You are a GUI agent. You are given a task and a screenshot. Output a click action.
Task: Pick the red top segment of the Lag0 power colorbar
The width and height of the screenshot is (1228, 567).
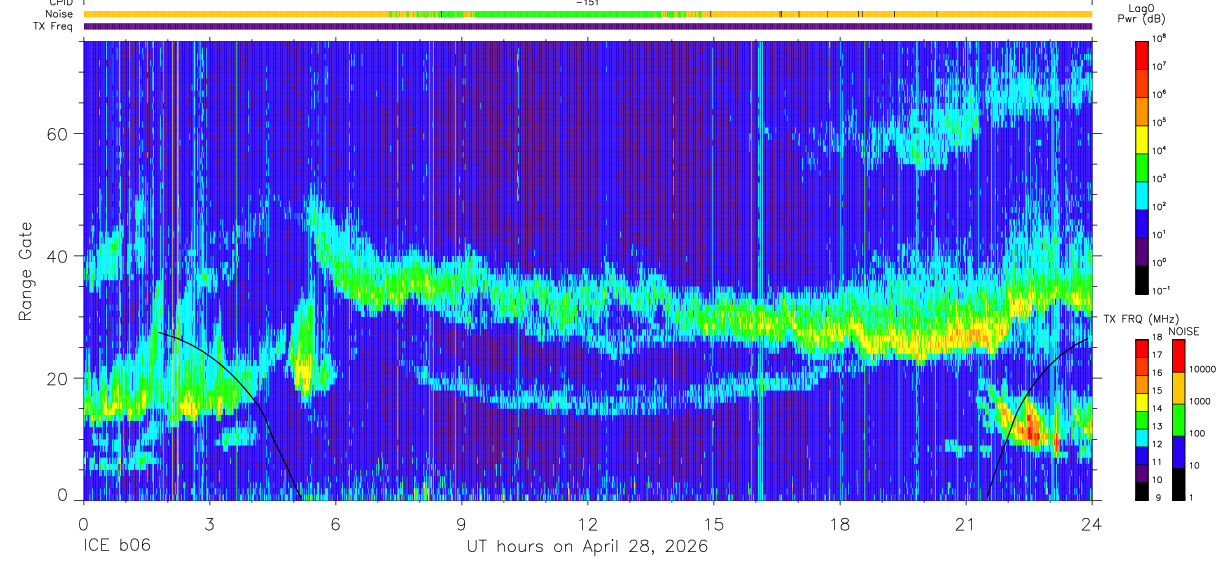1142,54
